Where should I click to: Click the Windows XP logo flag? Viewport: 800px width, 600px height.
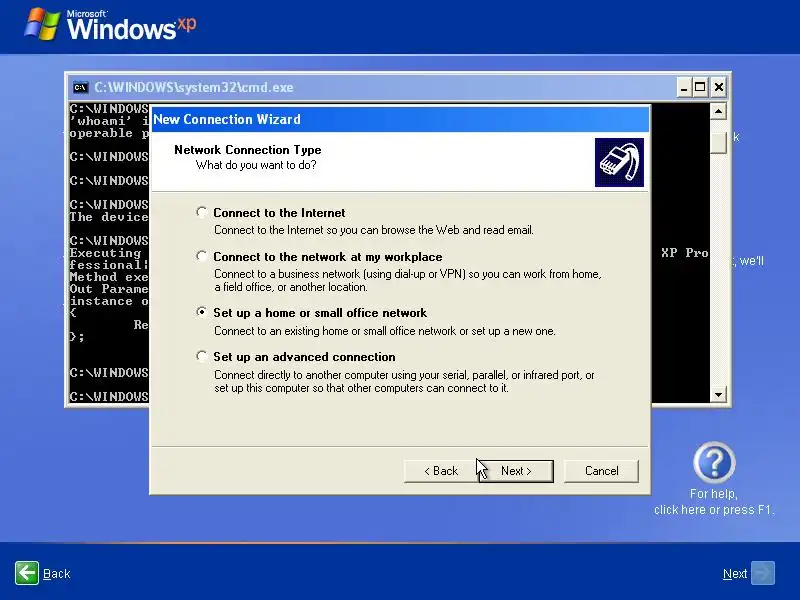[x=42, y=24]
